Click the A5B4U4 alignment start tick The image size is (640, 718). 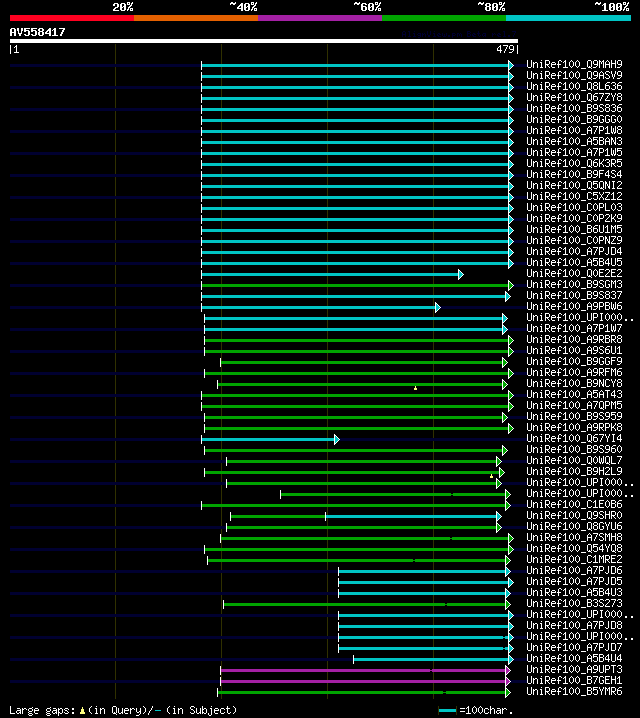tap(353, 659)
